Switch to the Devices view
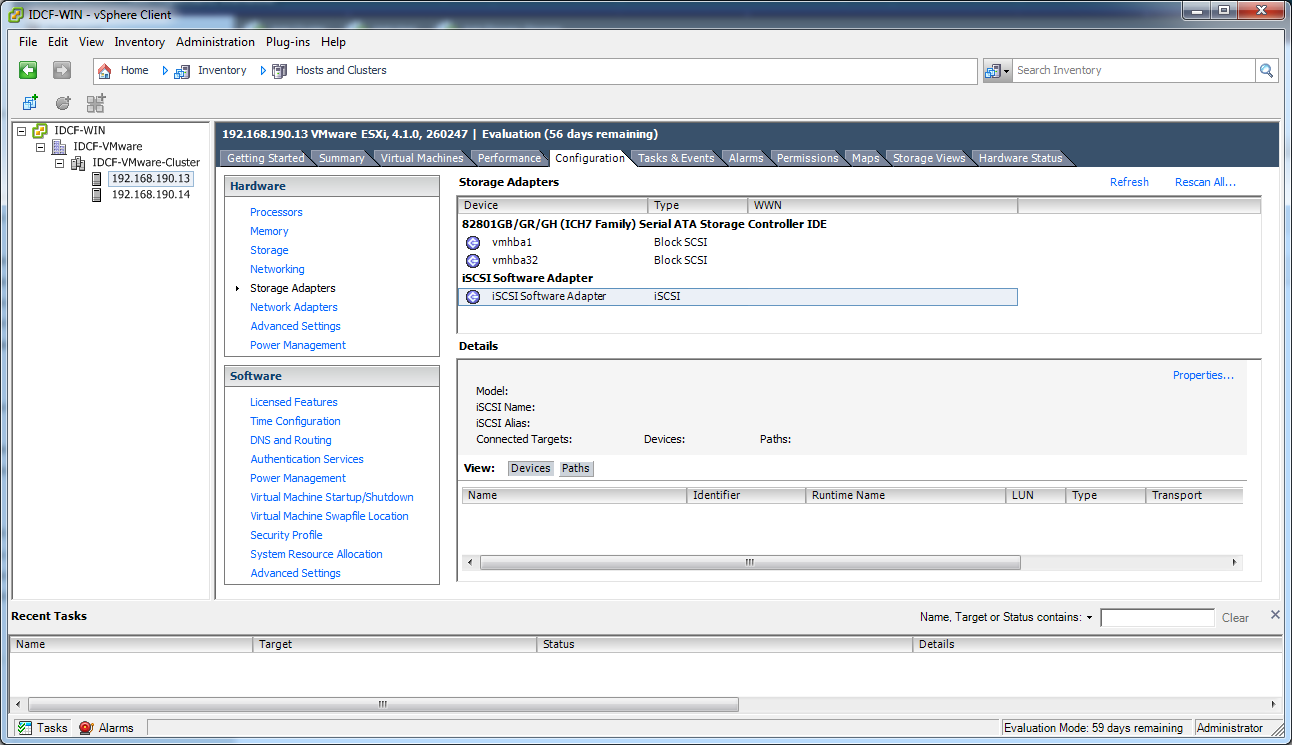 (x=530, y=467)
